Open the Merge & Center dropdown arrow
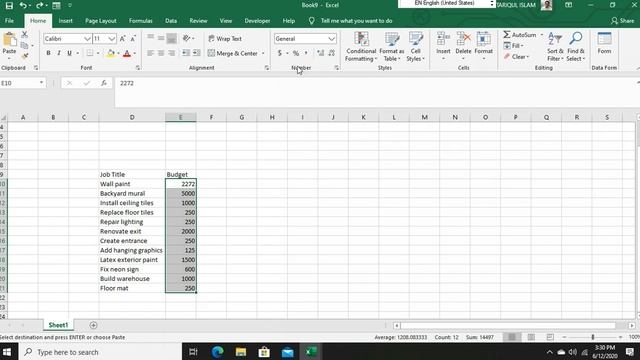 coord(263,53)
